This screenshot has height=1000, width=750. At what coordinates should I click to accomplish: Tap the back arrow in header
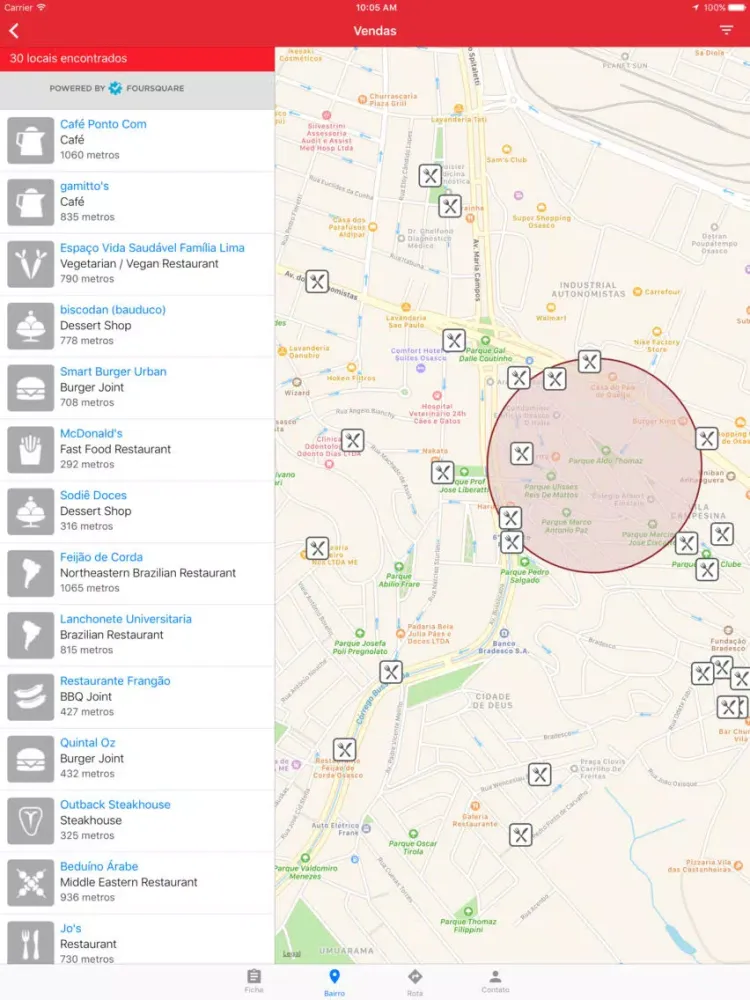14,31
